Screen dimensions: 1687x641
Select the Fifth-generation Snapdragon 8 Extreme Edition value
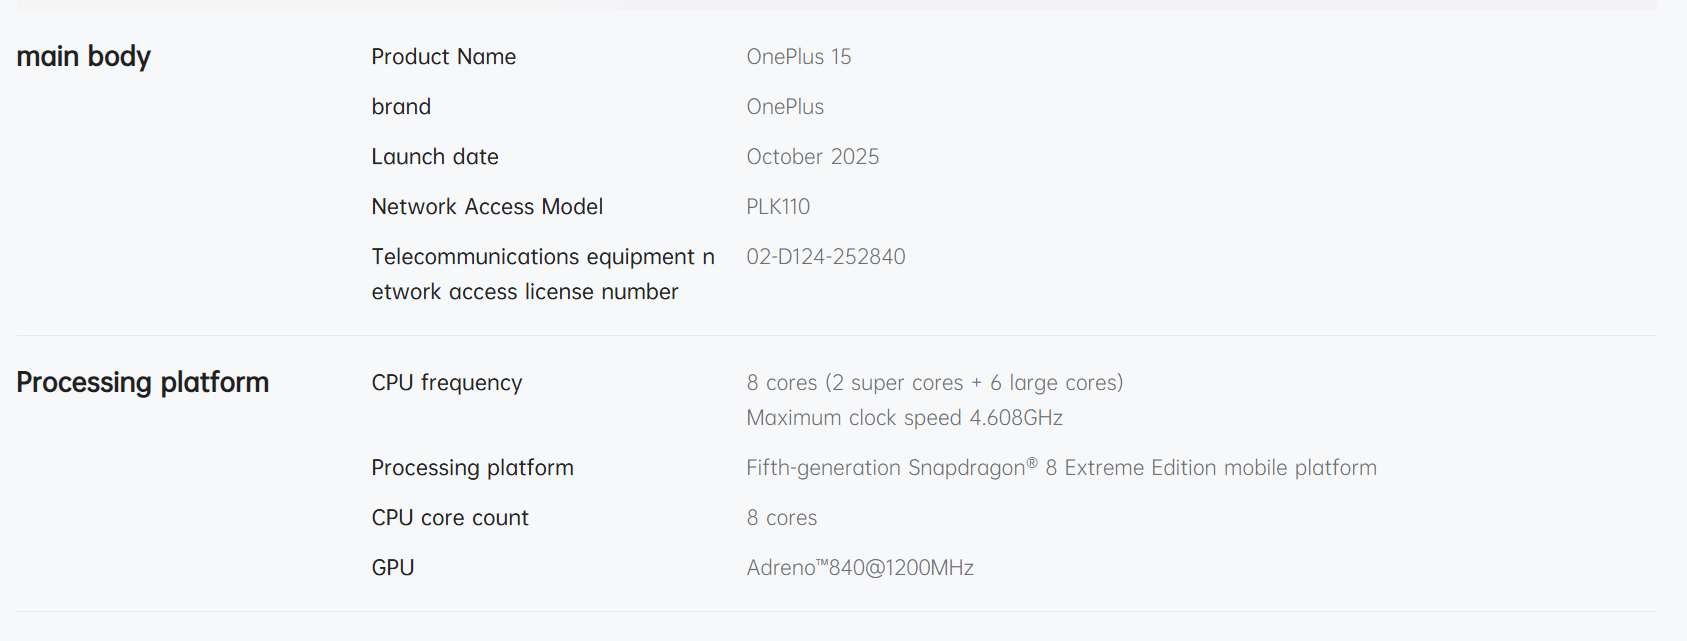[1061, 468]
